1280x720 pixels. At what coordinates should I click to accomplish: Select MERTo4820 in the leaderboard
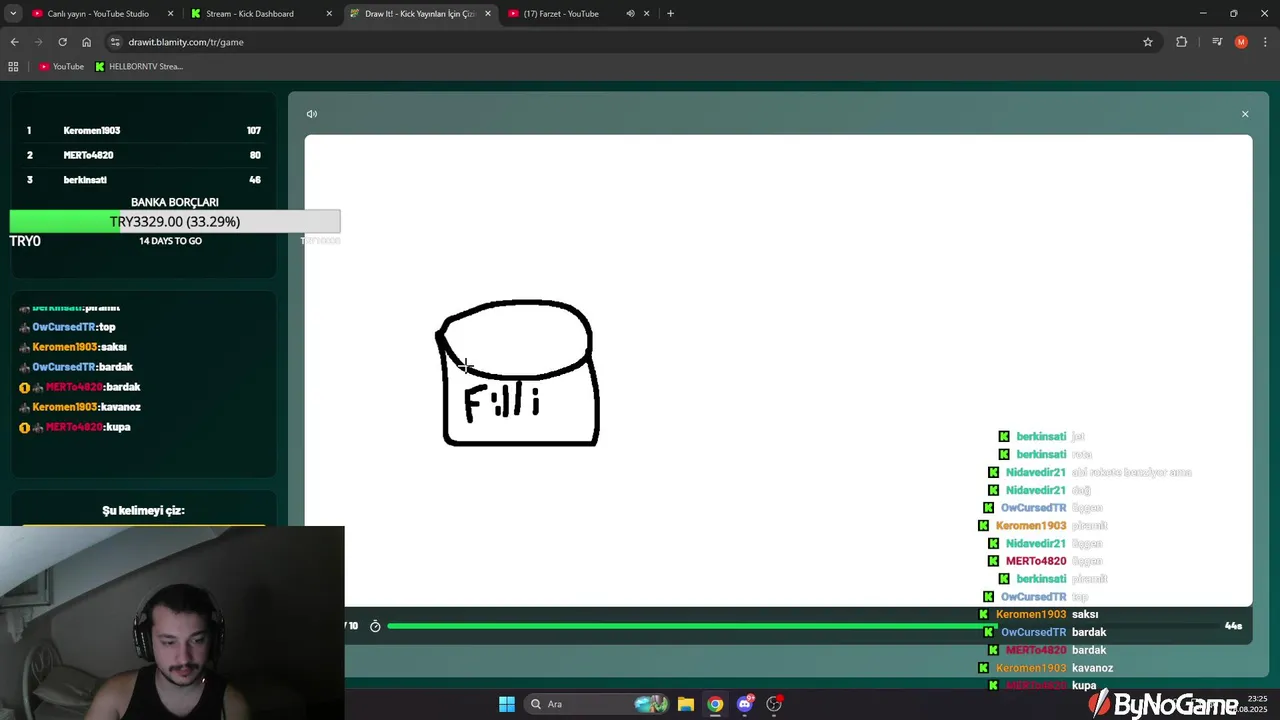pos(88,155)
